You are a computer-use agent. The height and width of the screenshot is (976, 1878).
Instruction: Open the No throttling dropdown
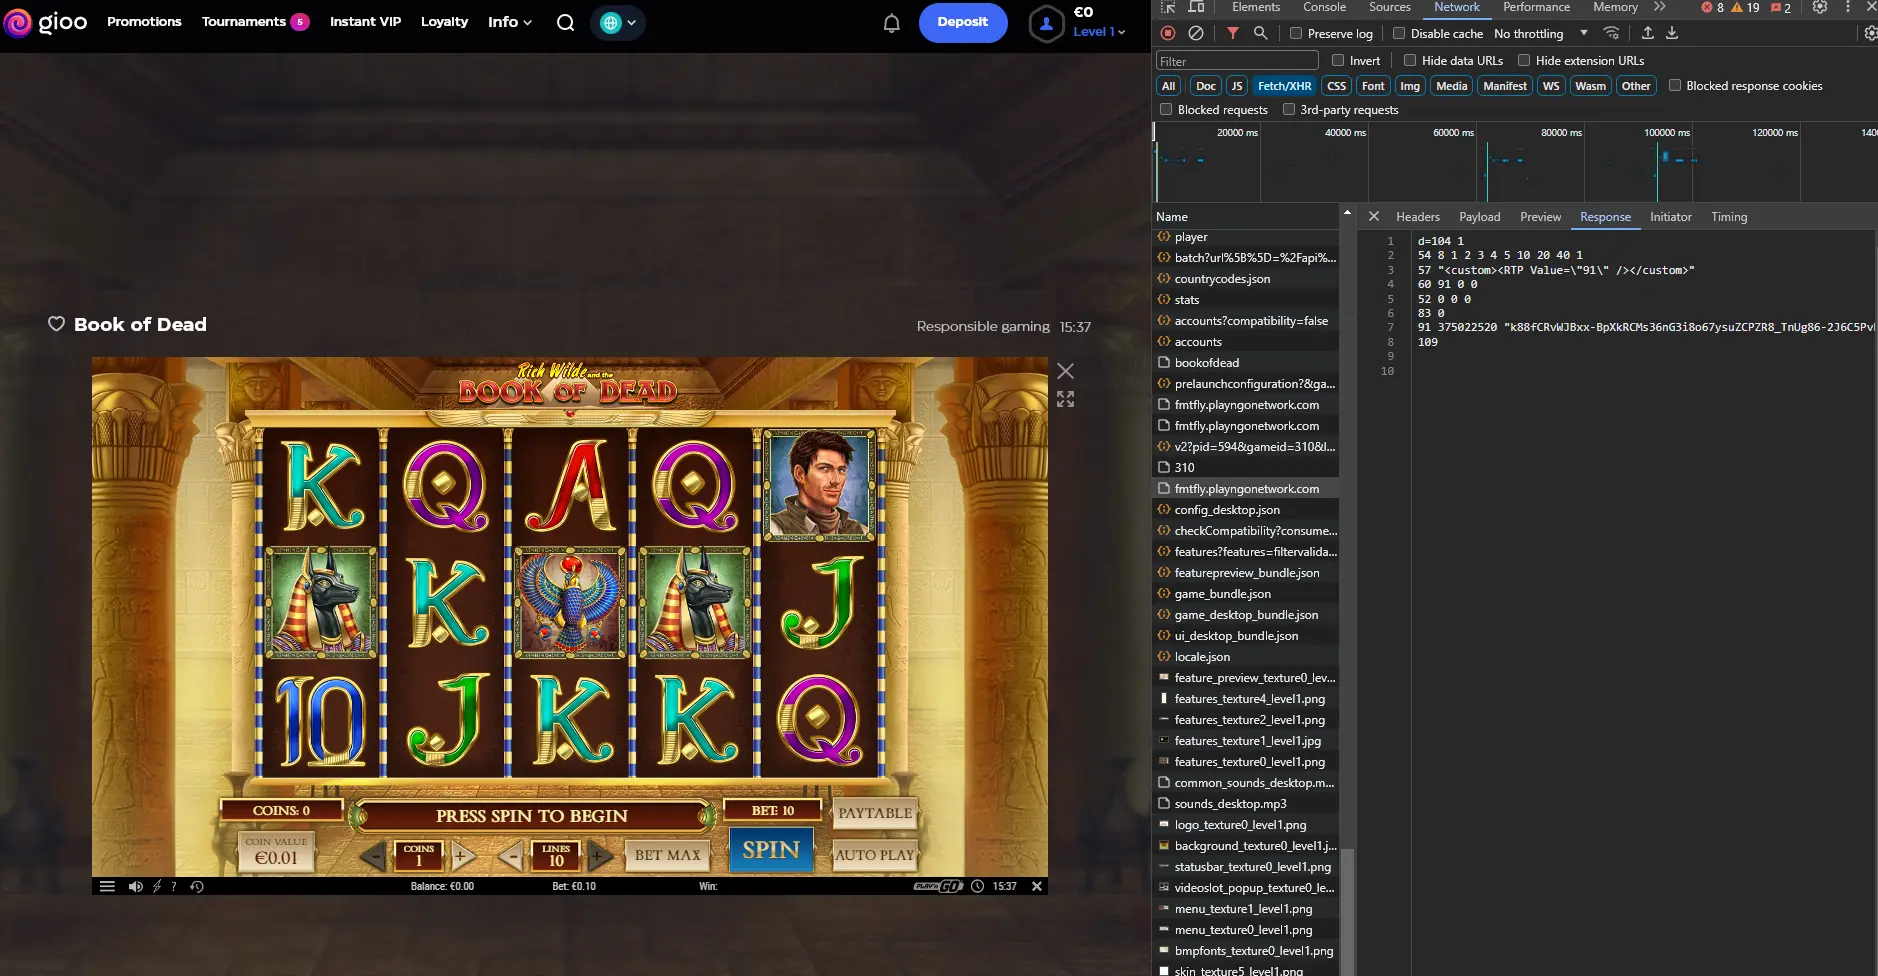coord(1541,33)
